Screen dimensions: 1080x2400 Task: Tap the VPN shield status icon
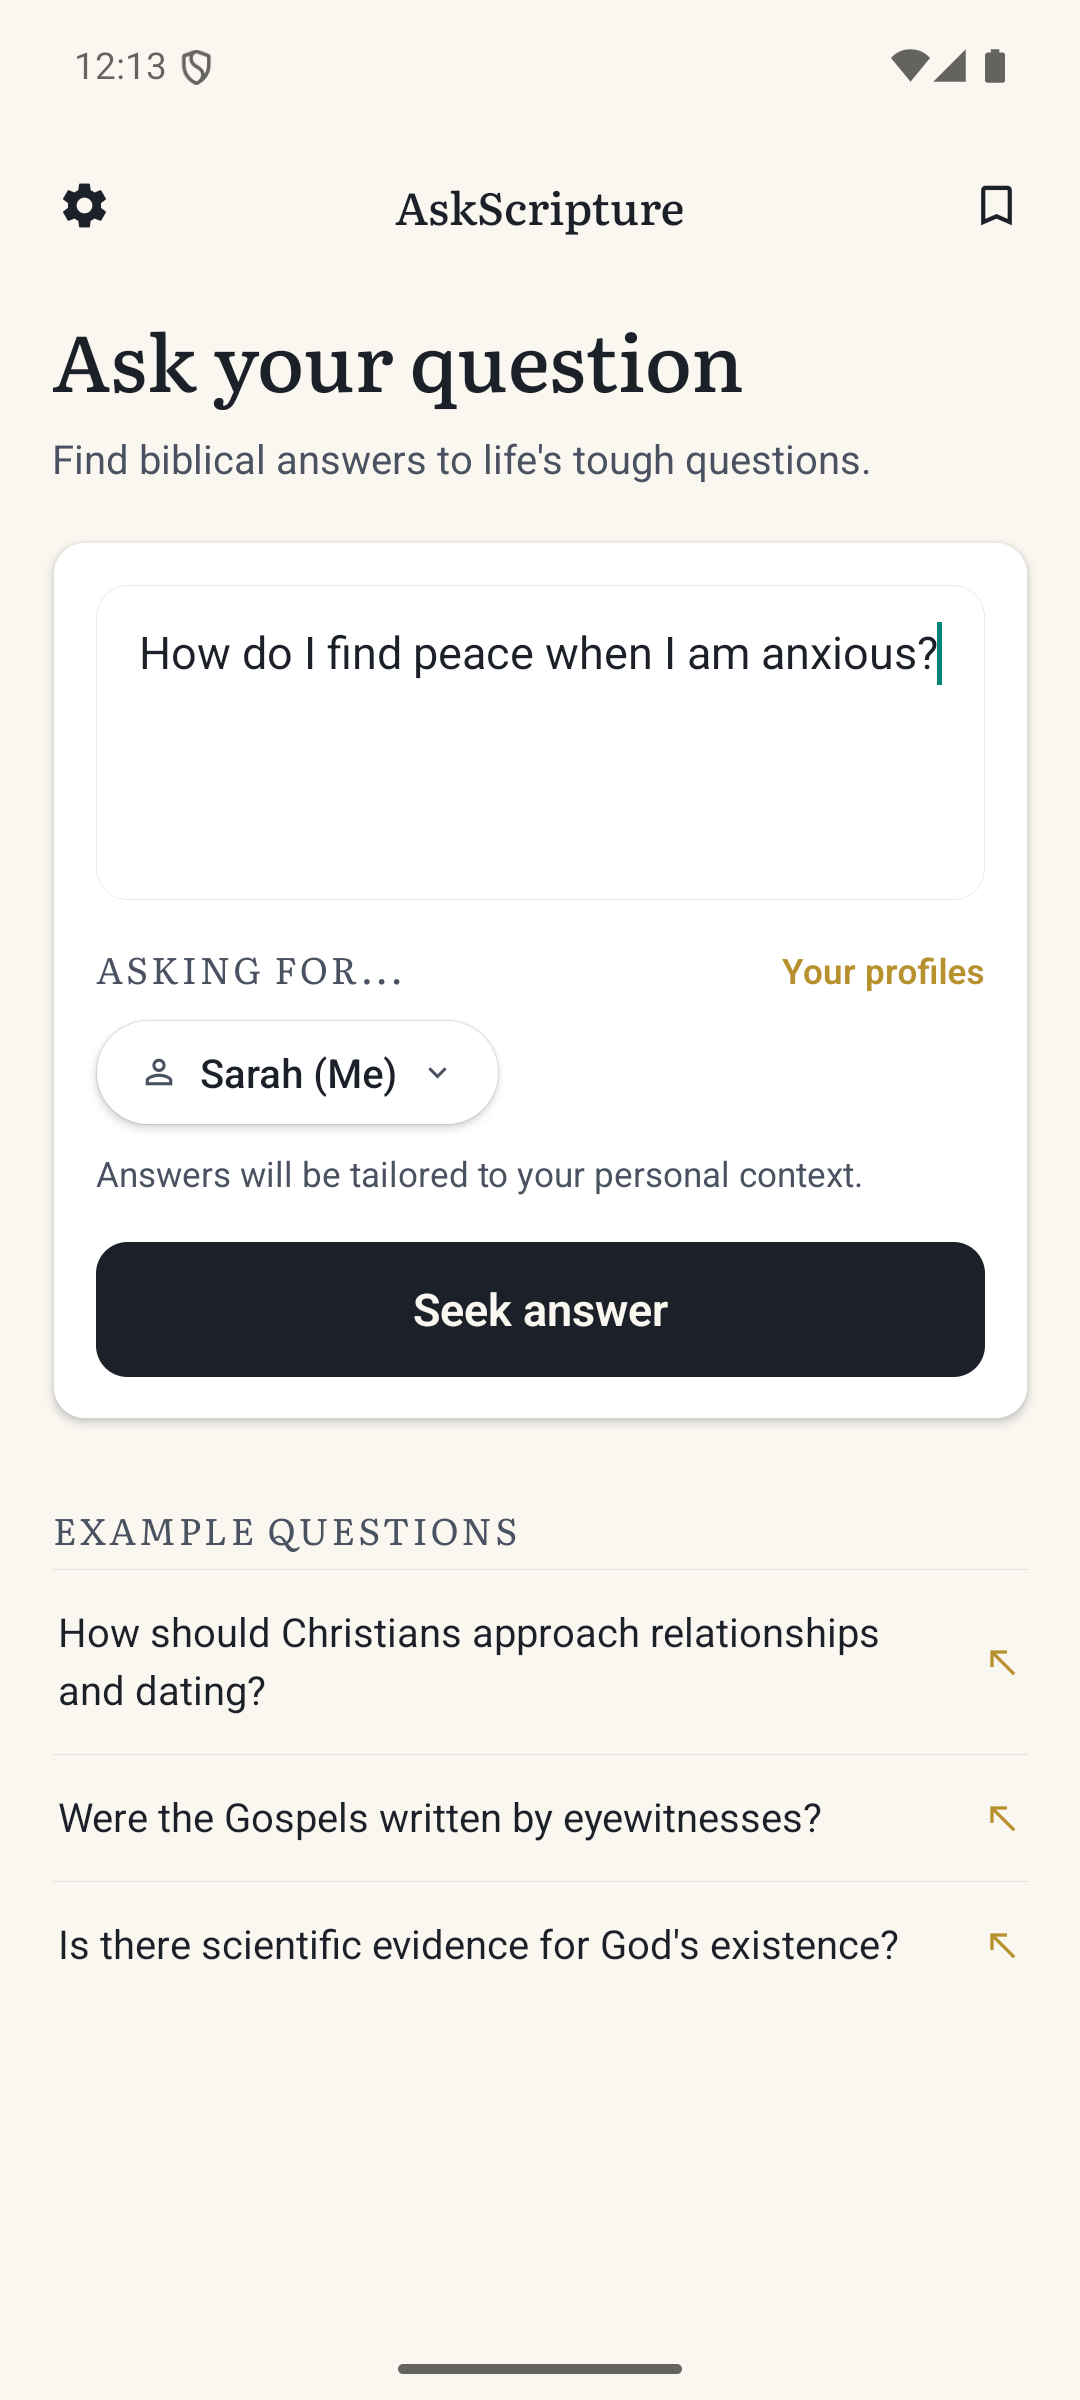tap(197, 67)
